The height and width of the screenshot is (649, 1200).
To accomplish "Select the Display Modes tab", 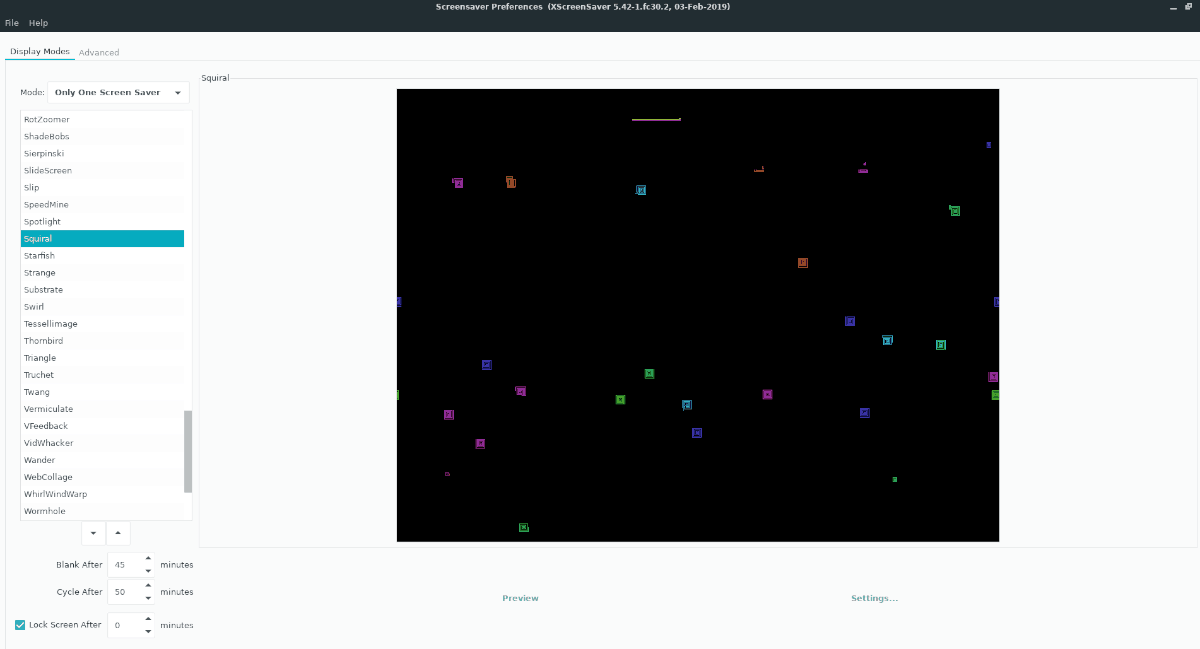I will click(40, 52).
